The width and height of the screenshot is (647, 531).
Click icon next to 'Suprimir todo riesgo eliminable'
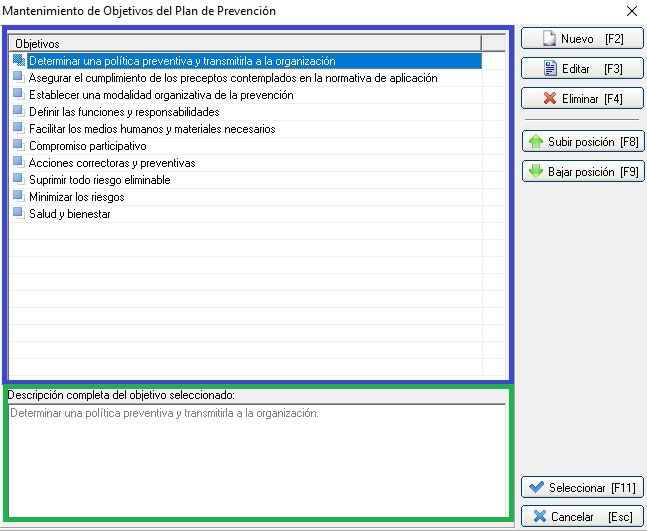(x=19, y=180)
